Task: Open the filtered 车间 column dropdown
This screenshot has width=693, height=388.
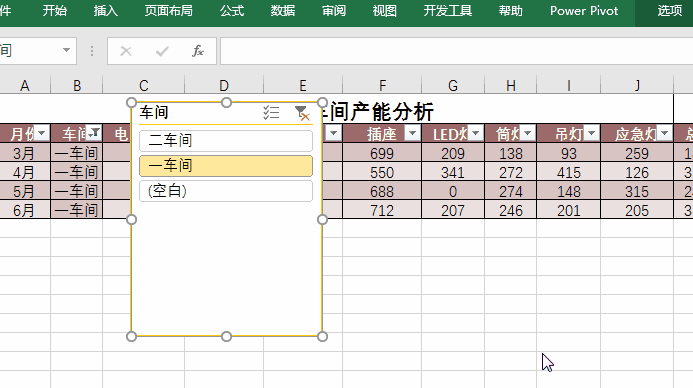Action: click(x=94, y=133)
